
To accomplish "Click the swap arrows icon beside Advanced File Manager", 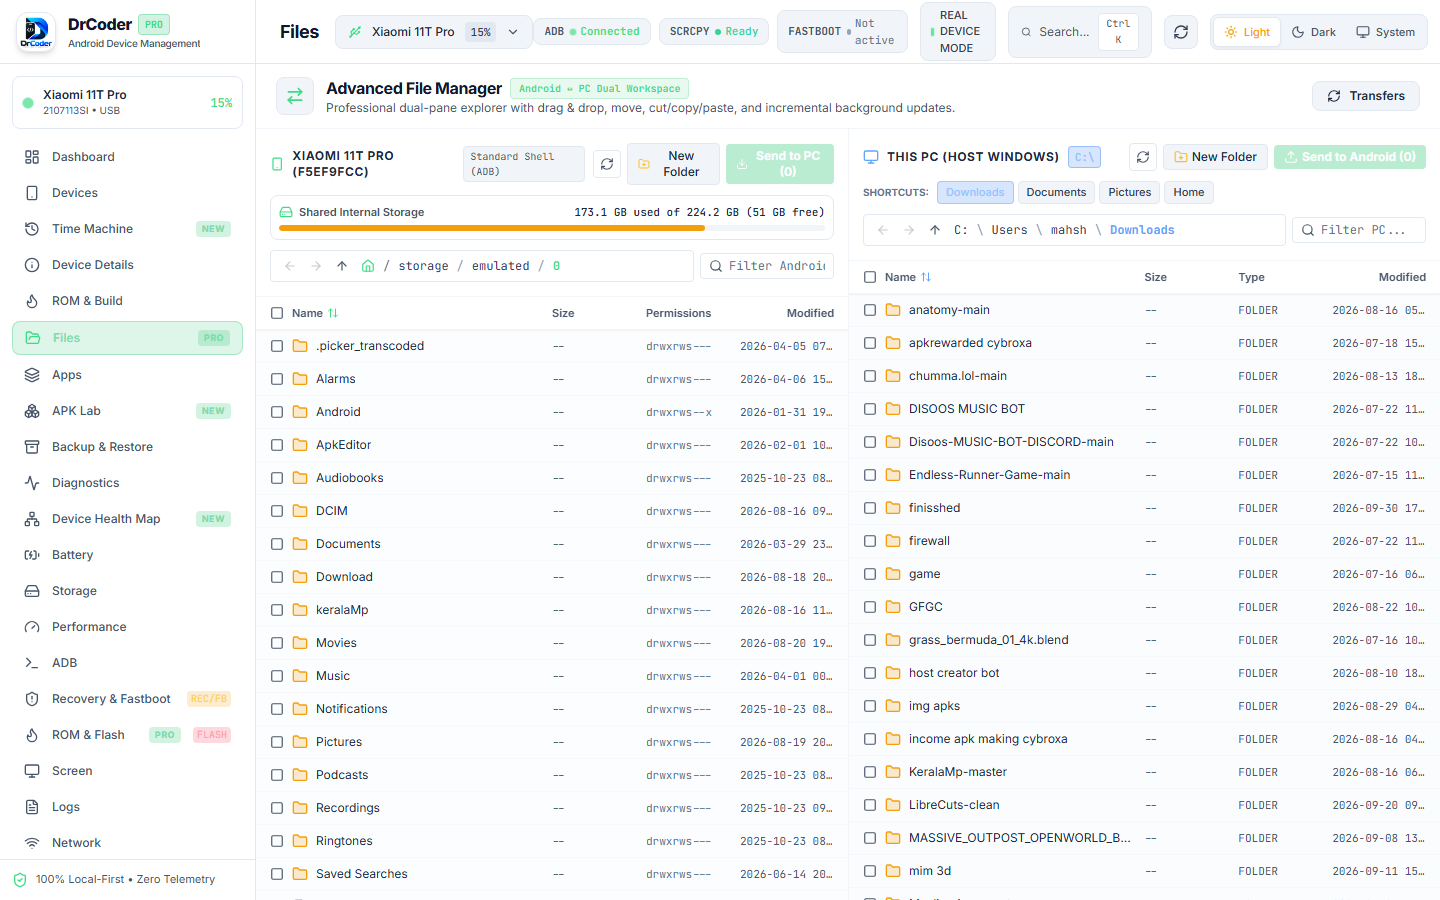I will (295, 97).
